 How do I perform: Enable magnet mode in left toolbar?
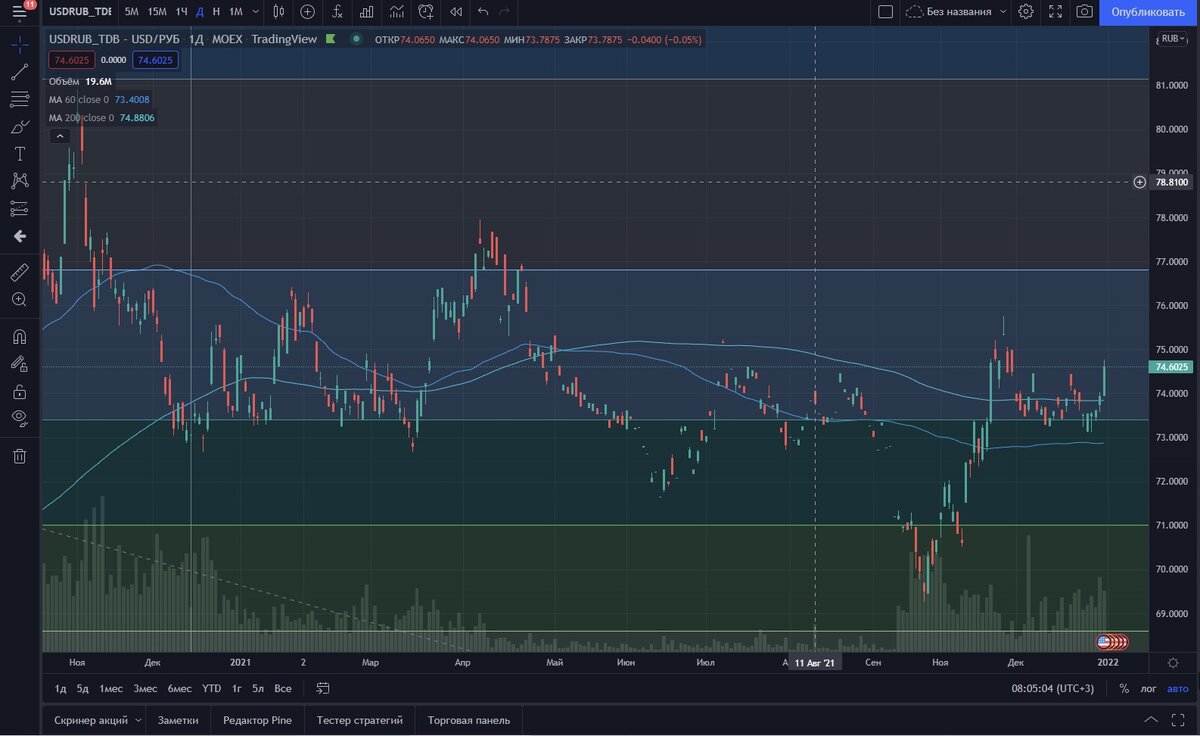coord(20,337)
